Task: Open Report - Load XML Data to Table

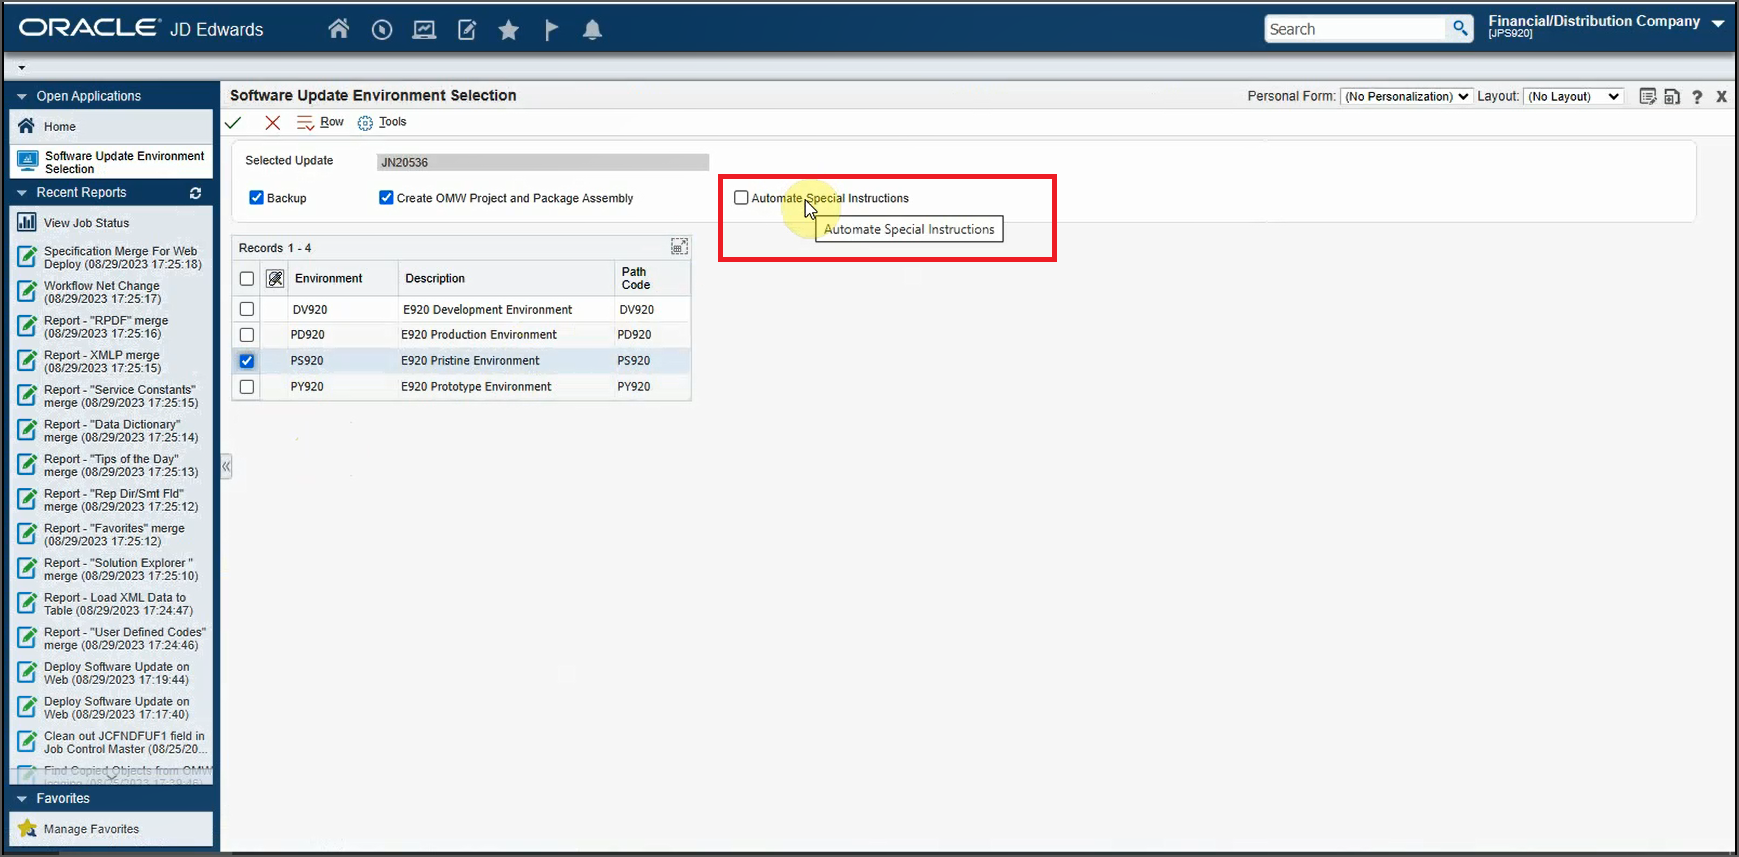Action: point(111,604)
